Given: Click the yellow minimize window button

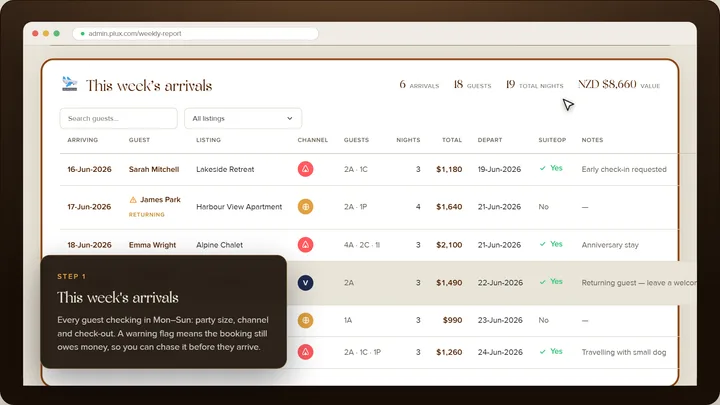Looking at the screenshot, I should [x=46, y=34].
